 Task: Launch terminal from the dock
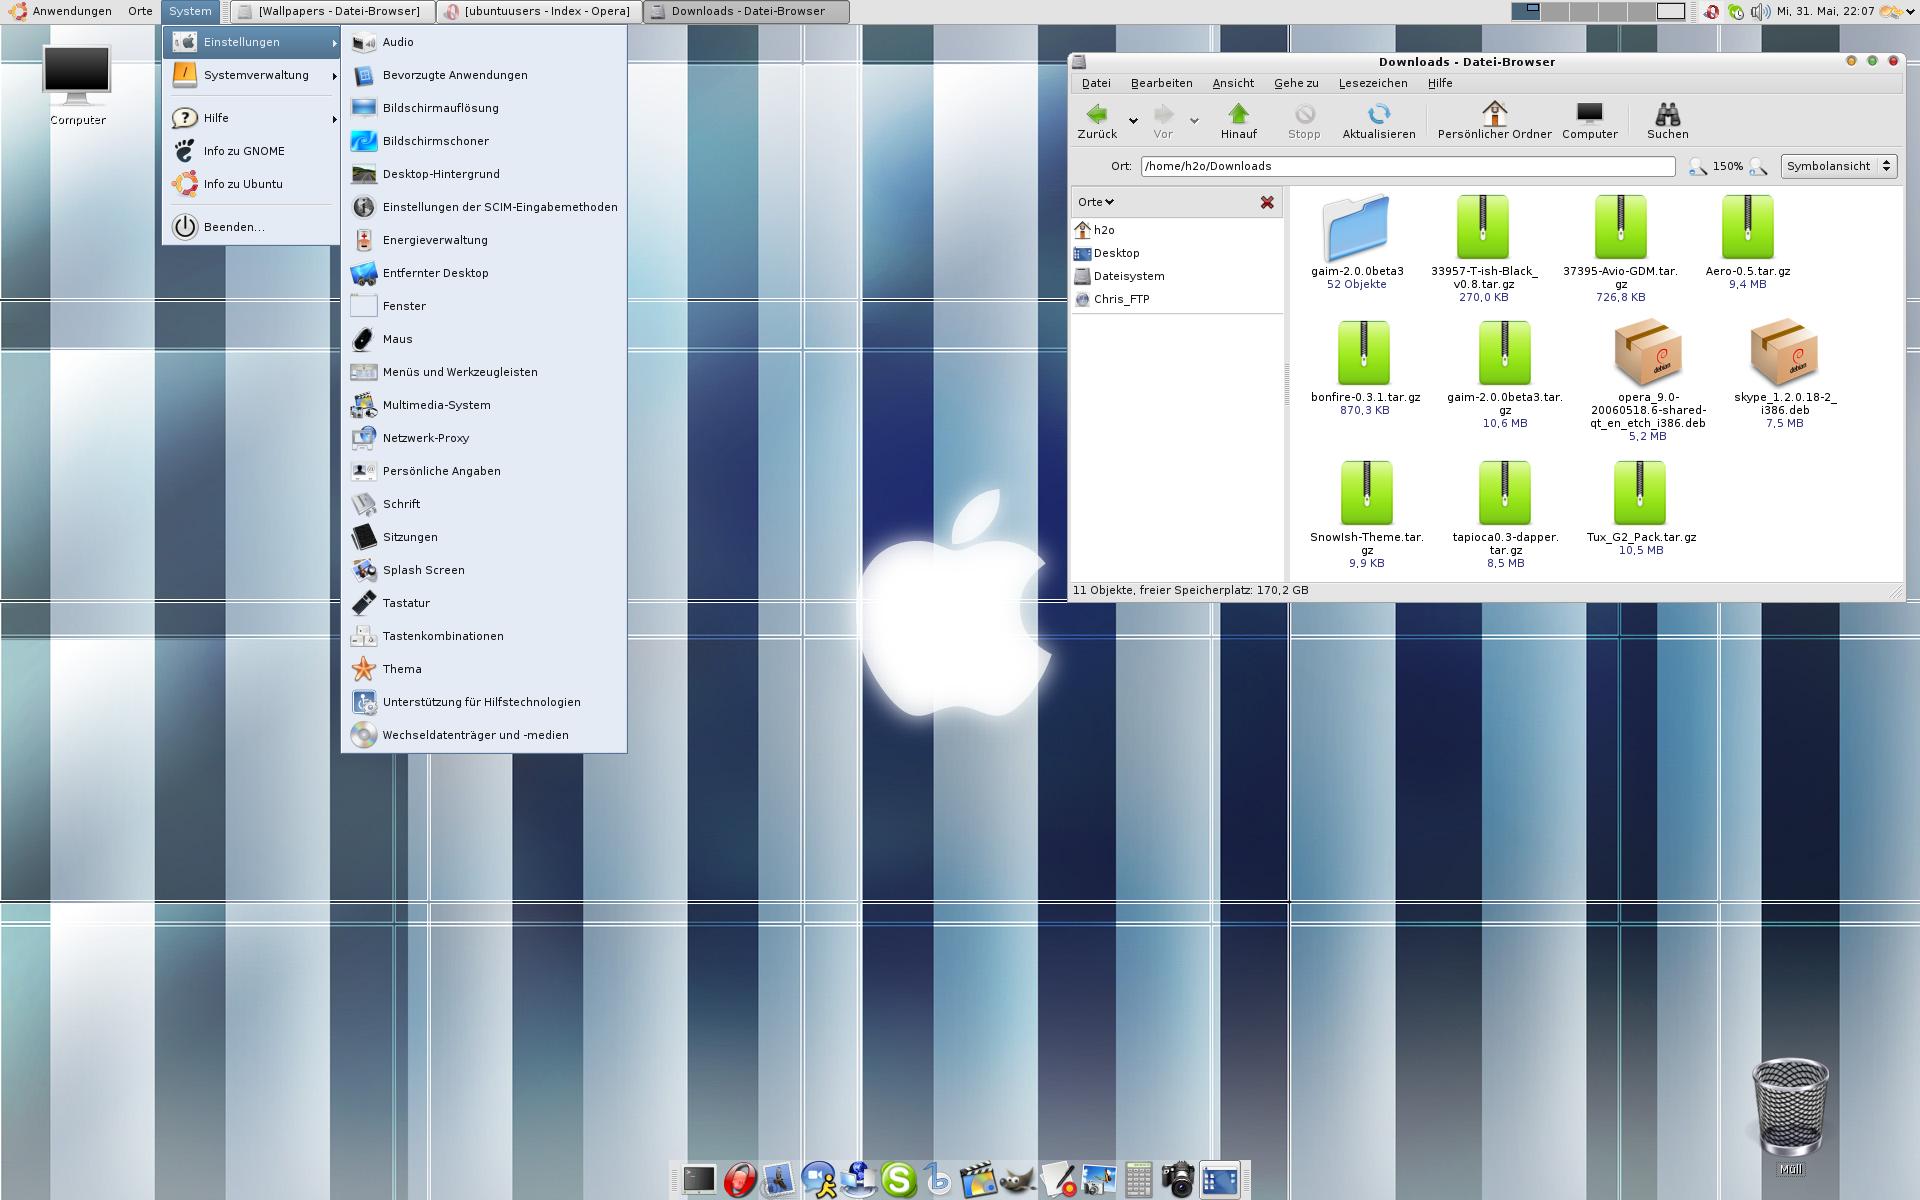pos(698,1180)
